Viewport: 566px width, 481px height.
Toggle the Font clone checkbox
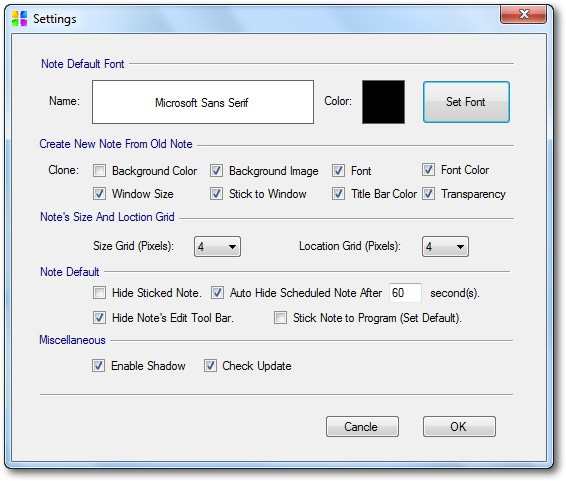[338, 170]
